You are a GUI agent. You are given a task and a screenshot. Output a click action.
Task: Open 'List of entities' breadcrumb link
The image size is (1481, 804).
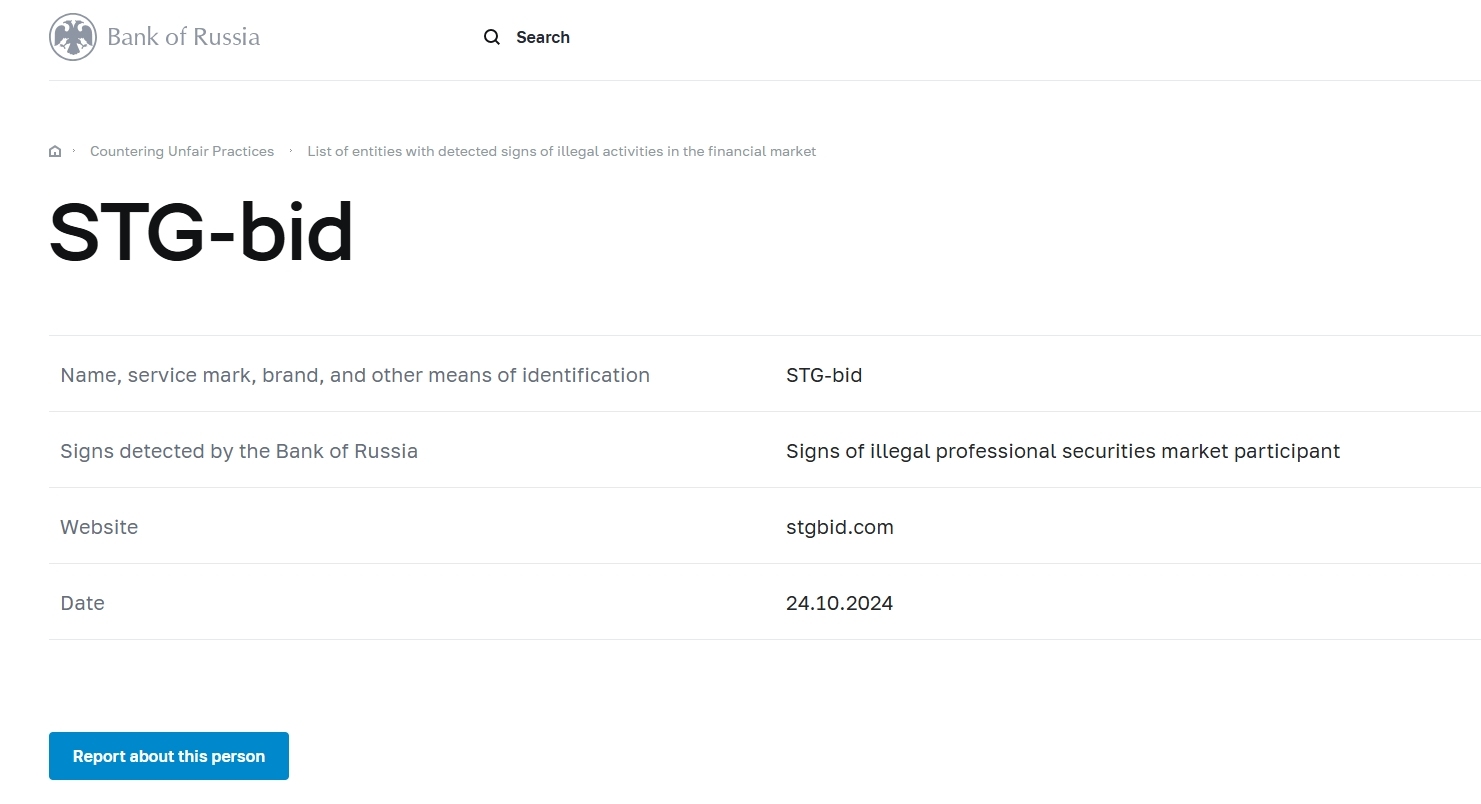(561, 152)
